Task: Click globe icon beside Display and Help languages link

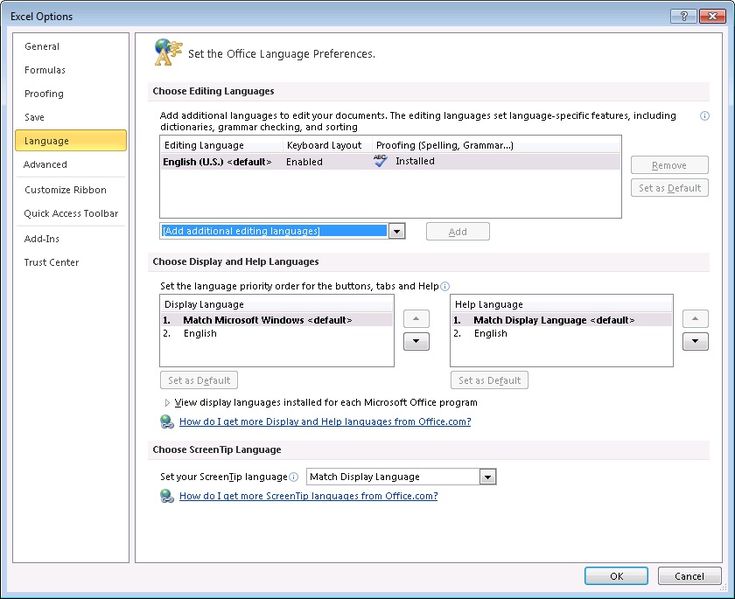Action: click(x=167, y=421)
